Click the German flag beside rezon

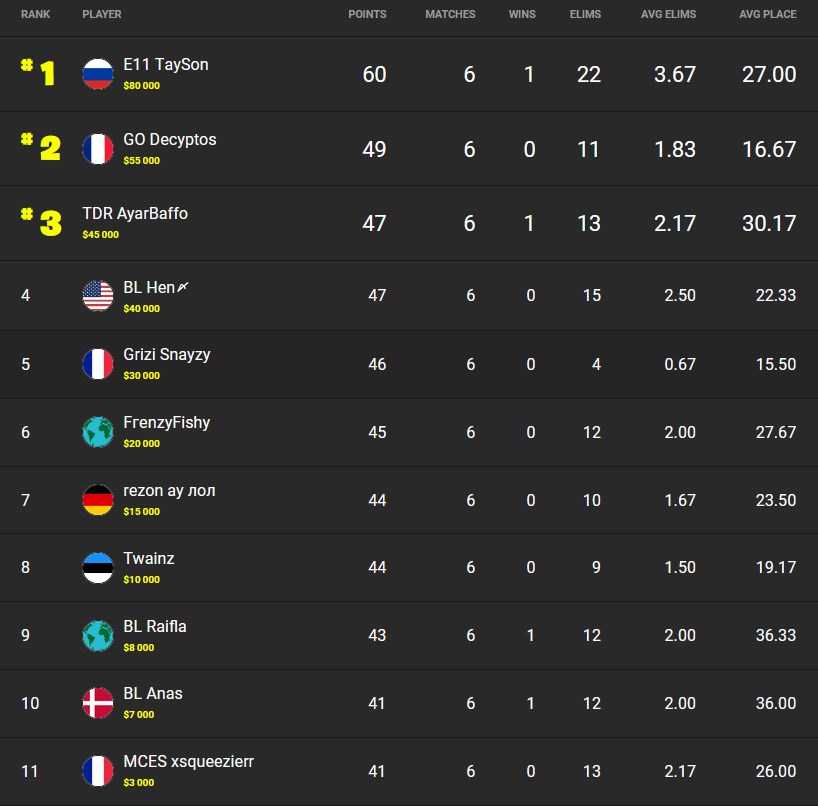tap(98, 500)
